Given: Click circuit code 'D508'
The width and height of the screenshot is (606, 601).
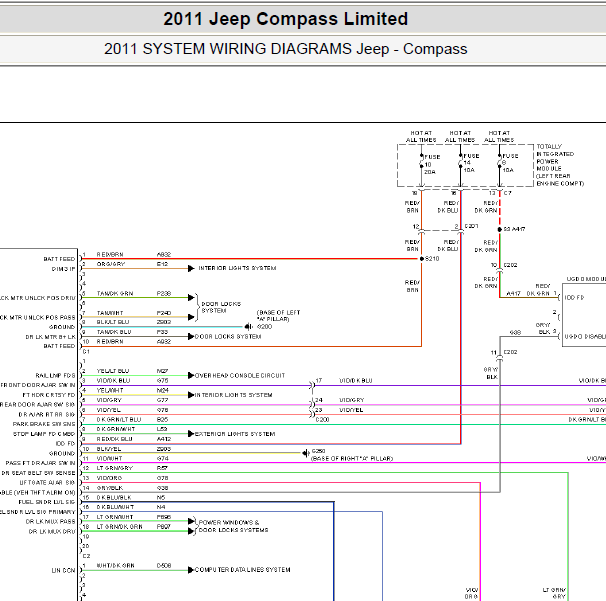Looking at the screenshot, I should pyautogui.click(x=164, y=565).
